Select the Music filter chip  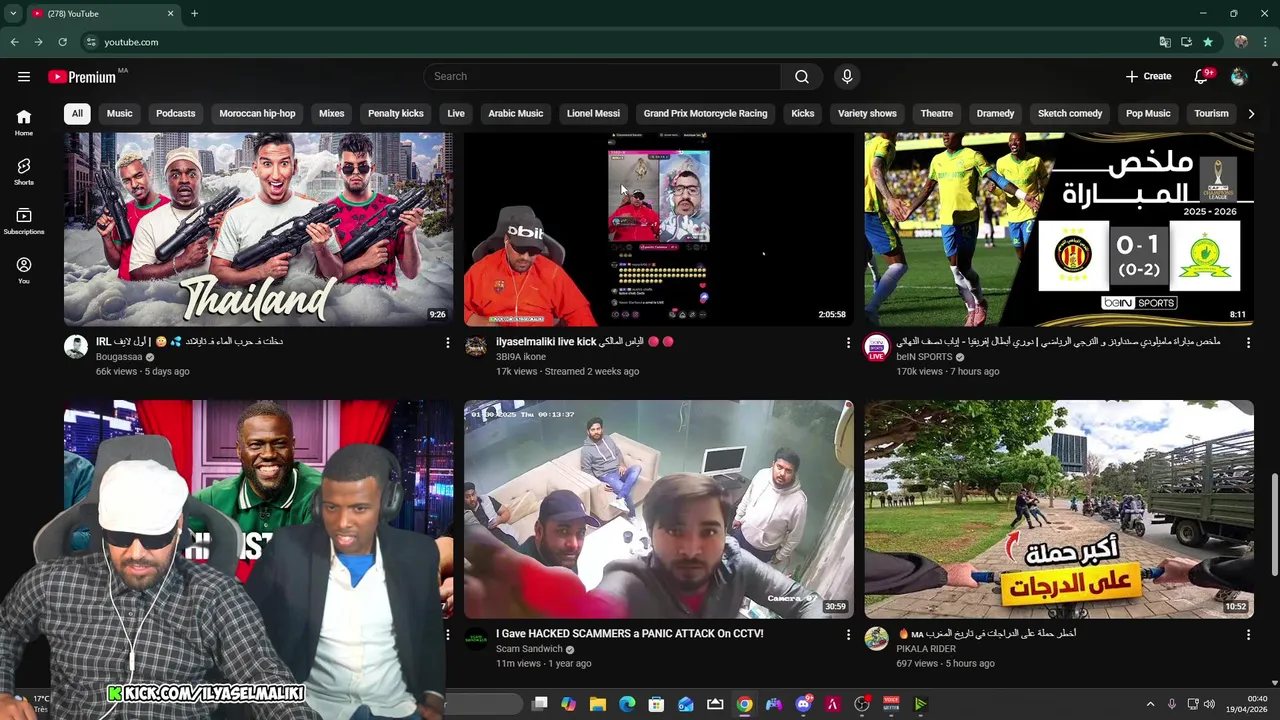point(119,113)
